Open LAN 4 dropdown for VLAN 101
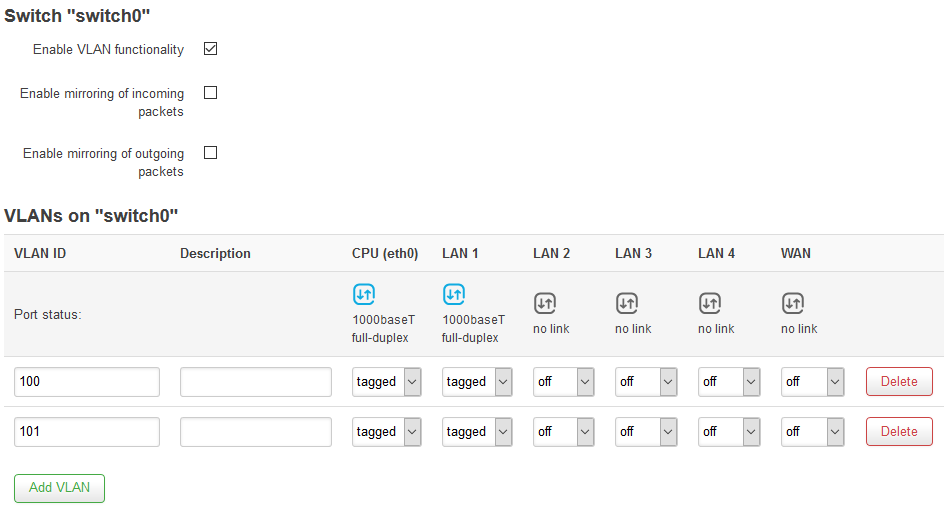This screenshot has width=951, height=511. [x=728, y=432]
